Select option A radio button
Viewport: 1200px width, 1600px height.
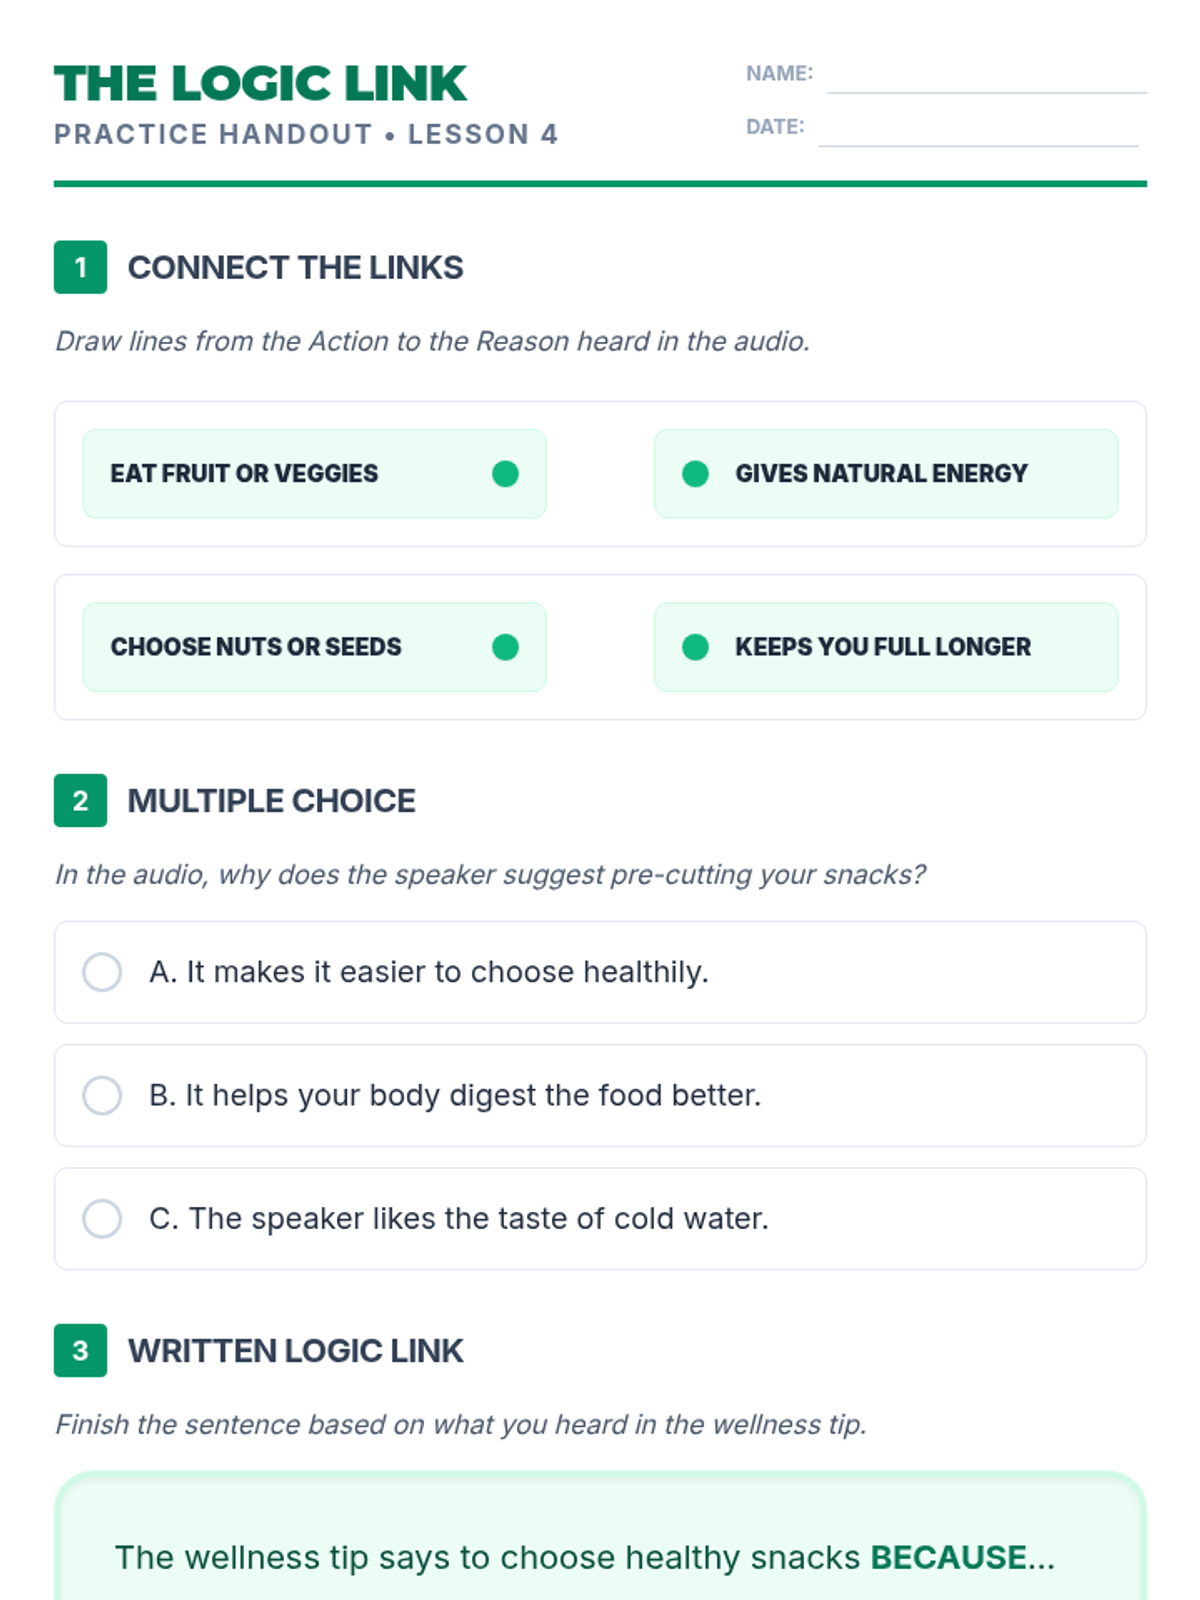[102, 972]
